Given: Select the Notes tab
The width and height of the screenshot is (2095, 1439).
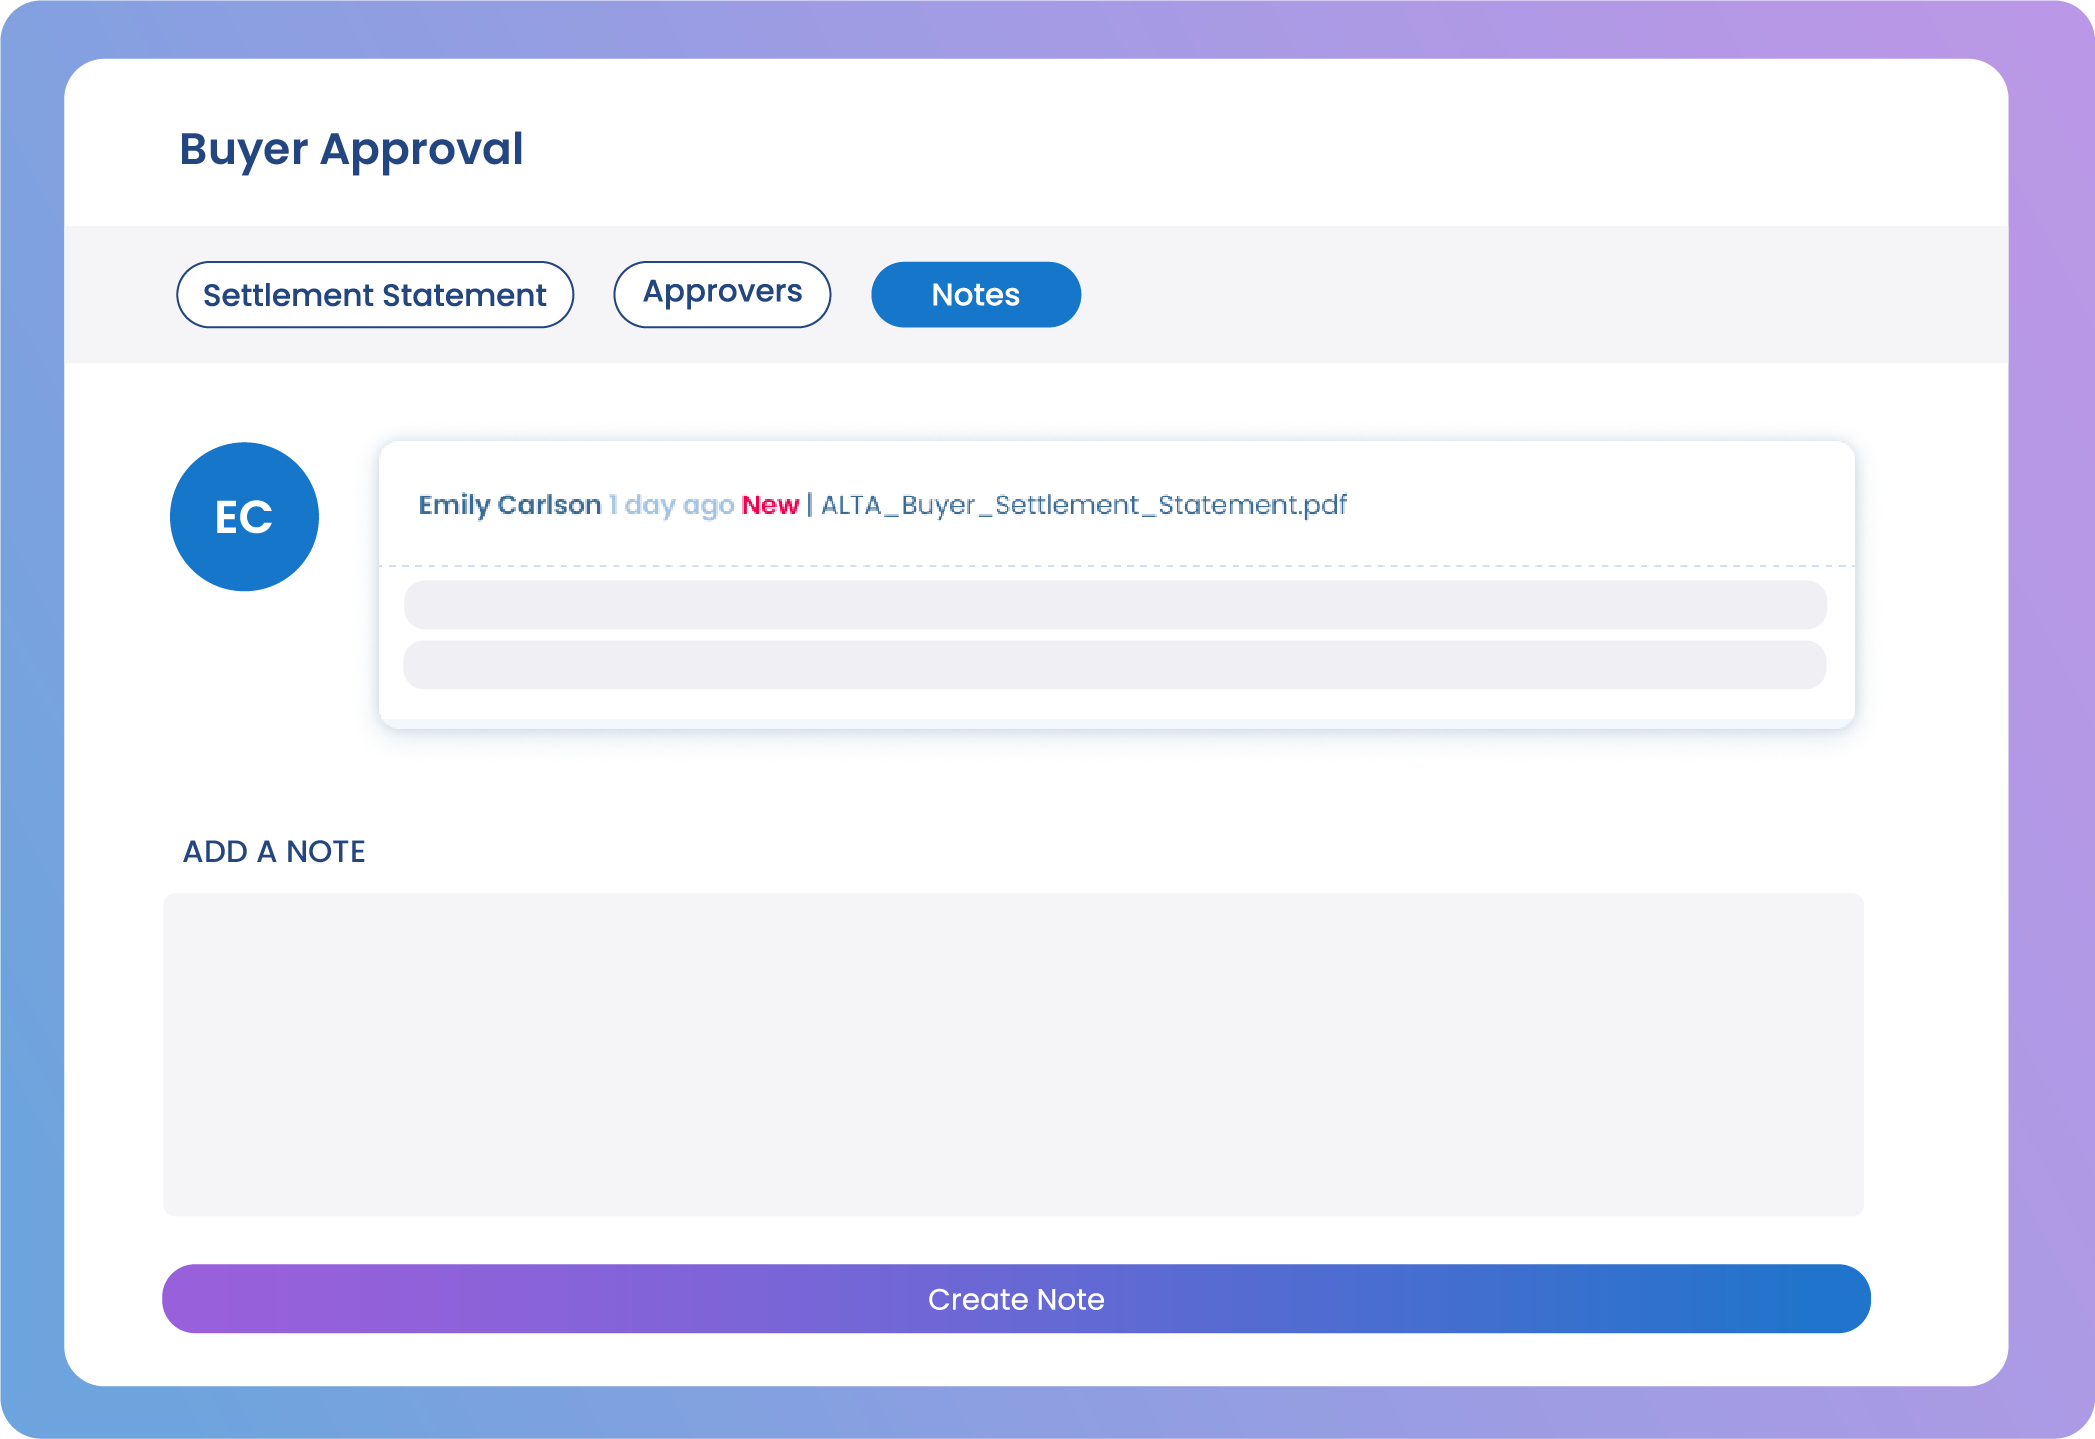Looking at the screenshot, I should 976,295.
